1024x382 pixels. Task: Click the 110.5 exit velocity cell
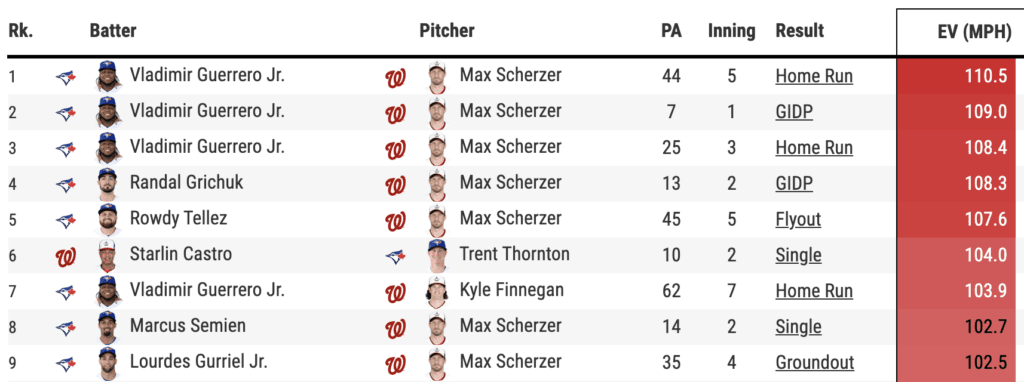tap(960, 76)
